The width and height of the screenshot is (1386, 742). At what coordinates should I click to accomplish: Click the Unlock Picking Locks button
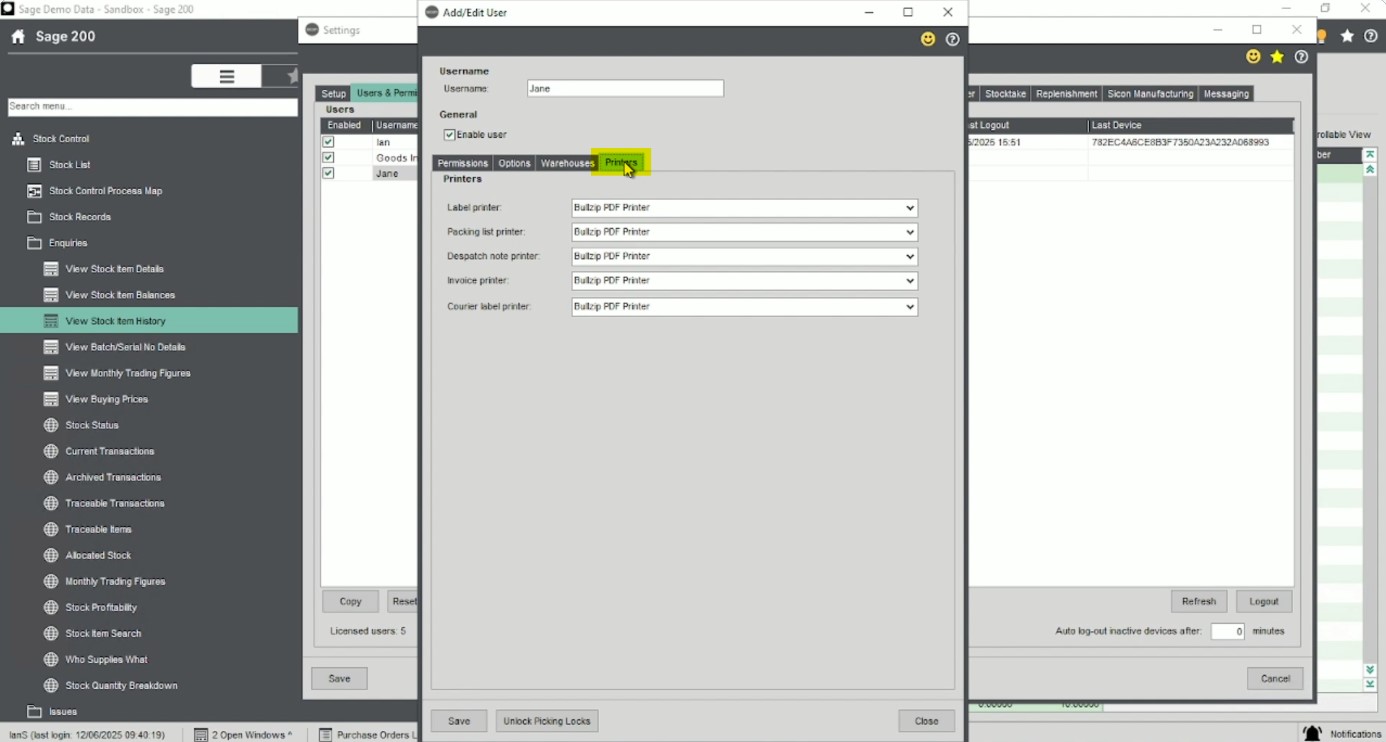[546, 721]
